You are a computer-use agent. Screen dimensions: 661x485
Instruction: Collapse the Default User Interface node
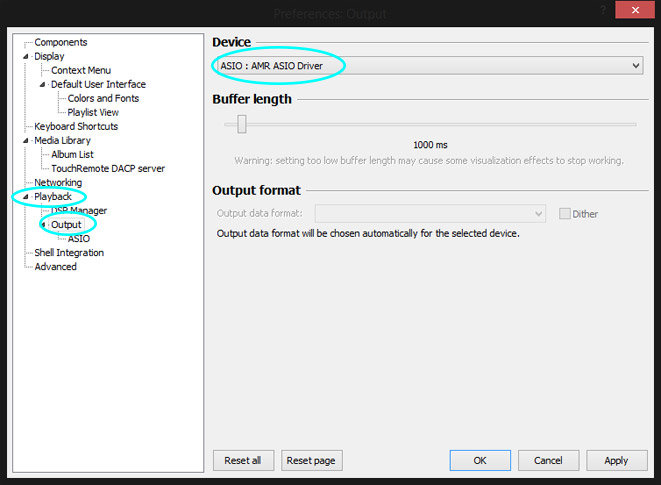pos(43,85)
